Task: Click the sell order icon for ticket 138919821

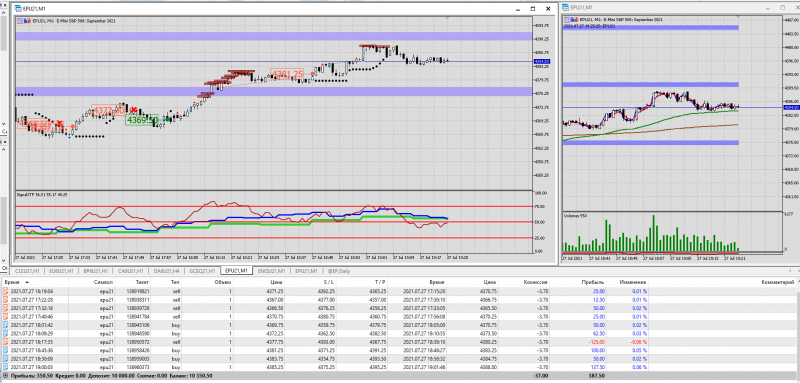Action: (x=6, y=291)
